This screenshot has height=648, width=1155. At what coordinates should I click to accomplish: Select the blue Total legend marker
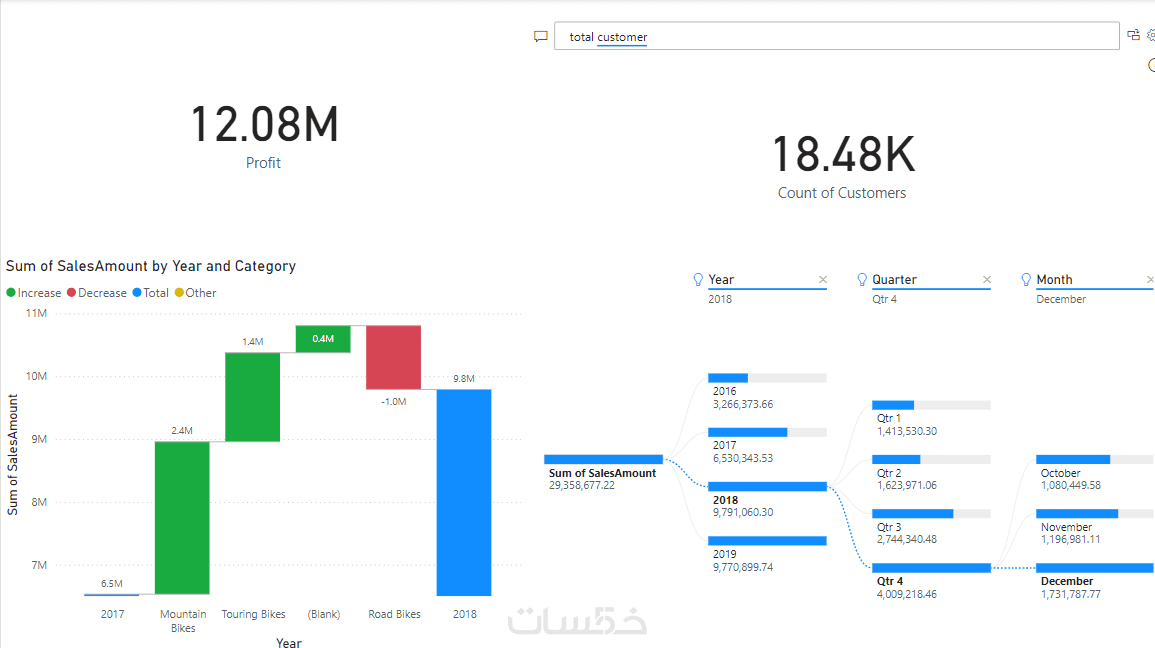(137, 292)
